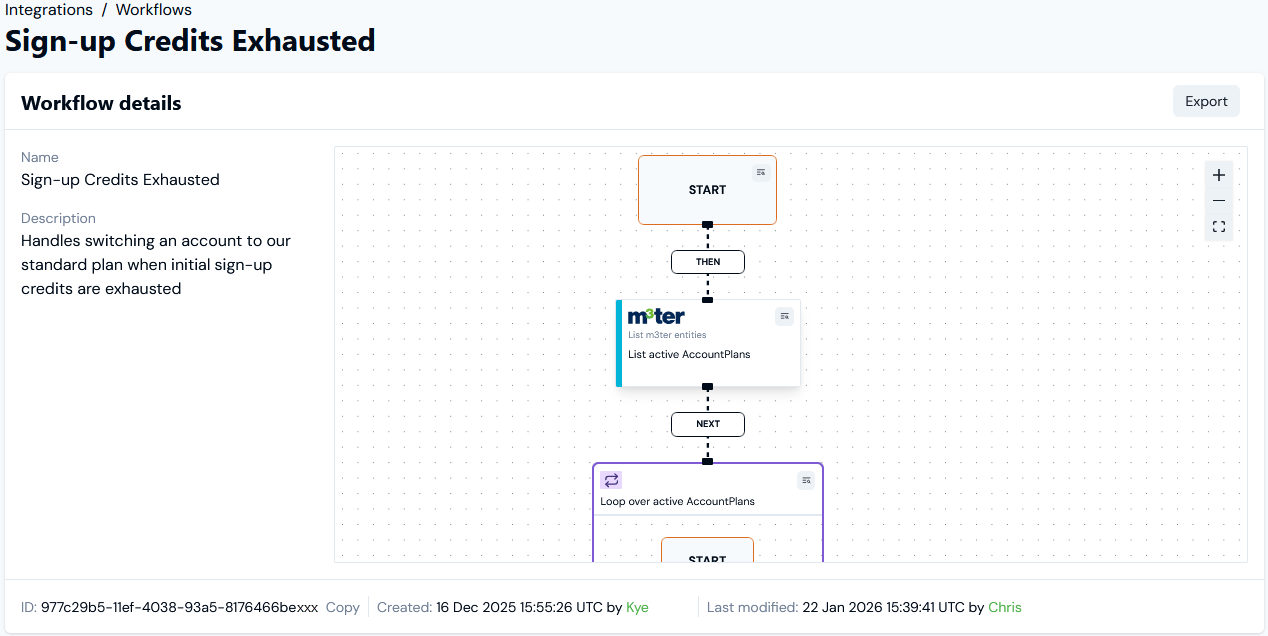Click the Name field label
Viewport: 1268px width, 636px height.
click(40, 157)
